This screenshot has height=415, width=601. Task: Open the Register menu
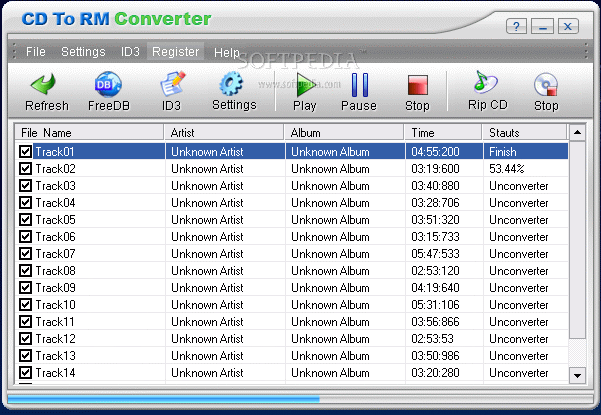176,51
